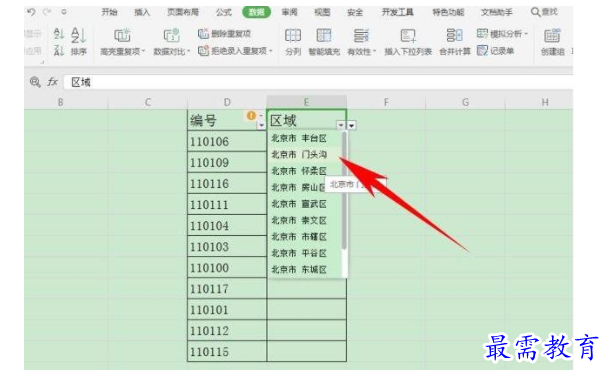Select the column G header
Screen dimensions: 607x379
pos(465,102)
